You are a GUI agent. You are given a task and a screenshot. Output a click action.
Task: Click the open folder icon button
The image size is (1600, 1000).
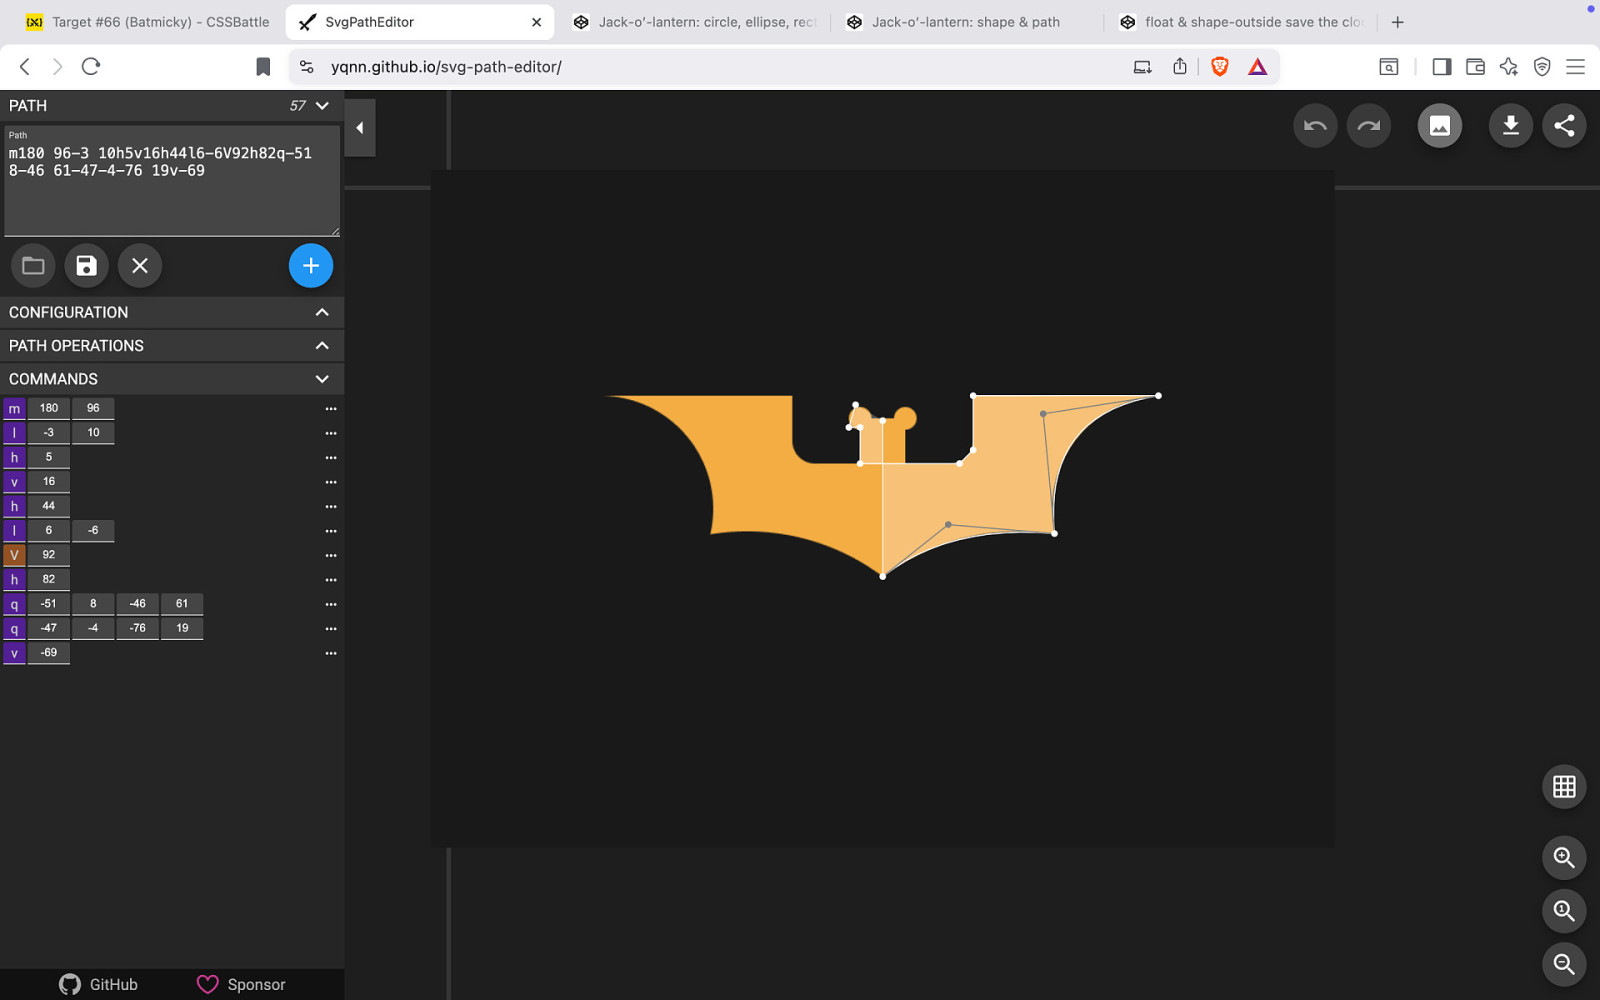(33, 266)
